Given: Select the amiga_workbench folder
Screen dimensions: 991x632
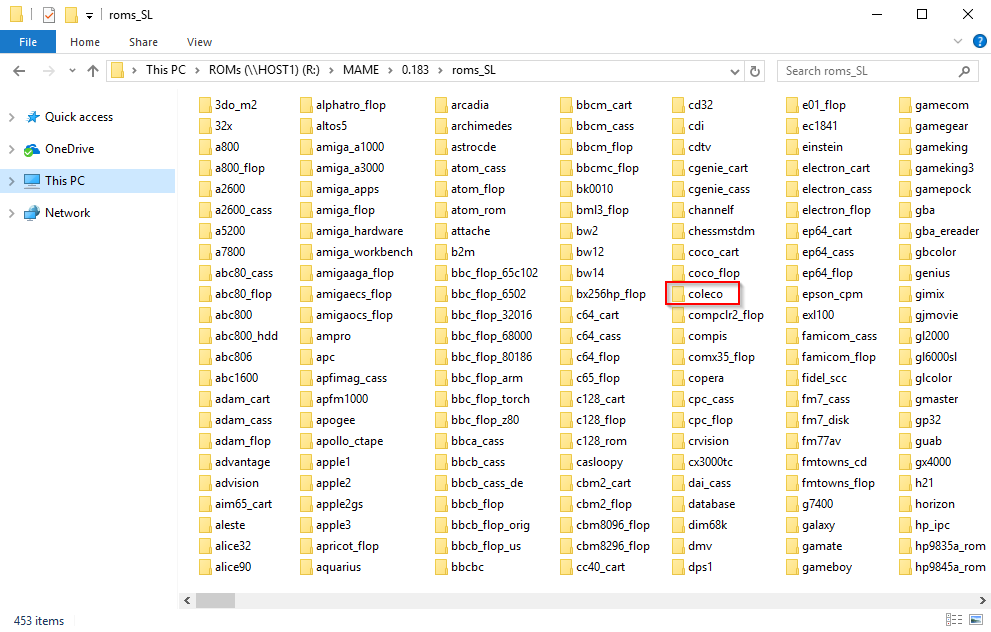Looking at the screenshot, I should (356, 252).
